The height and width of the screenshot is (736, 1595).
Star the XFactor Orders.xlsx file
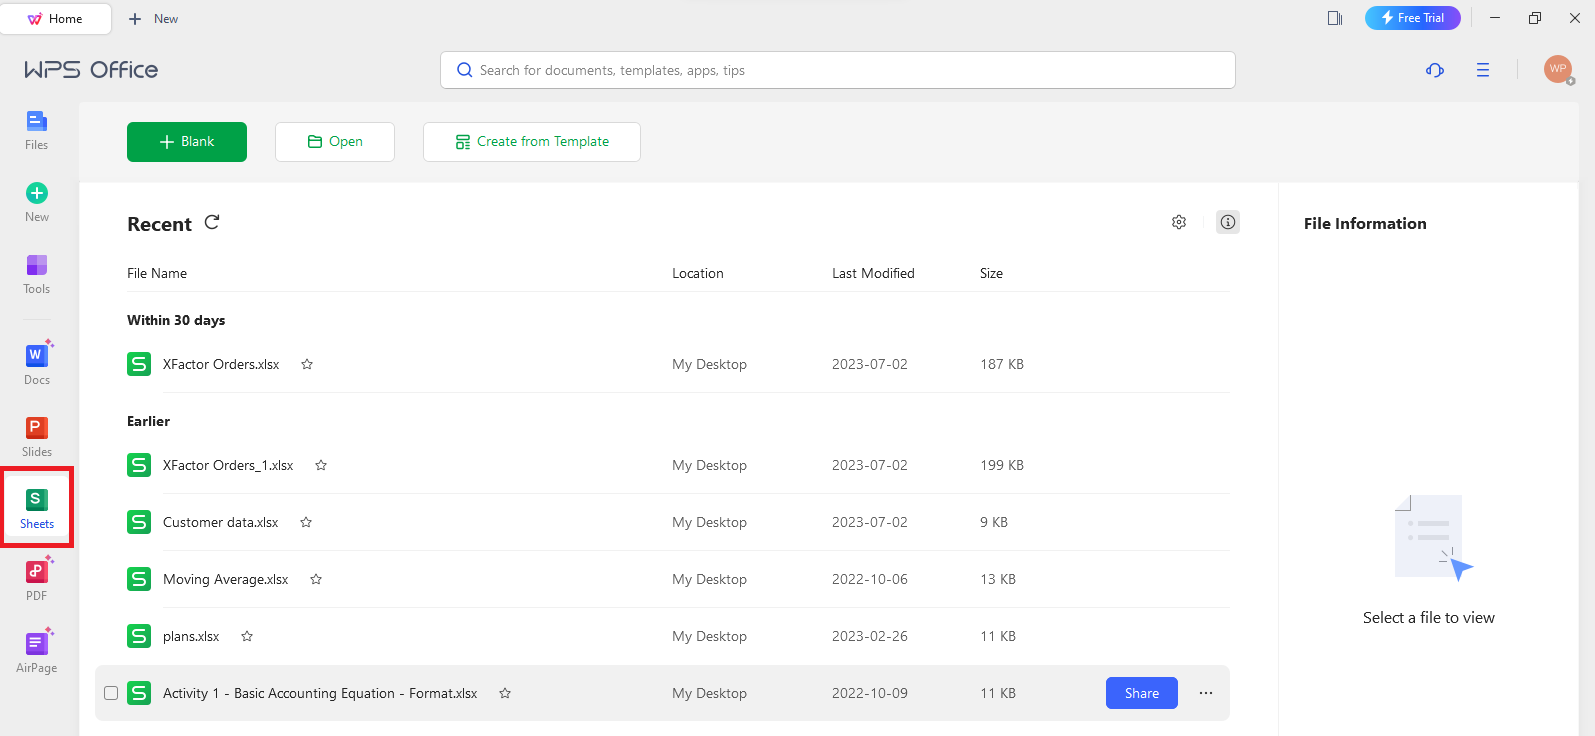[x=307, y=364]
